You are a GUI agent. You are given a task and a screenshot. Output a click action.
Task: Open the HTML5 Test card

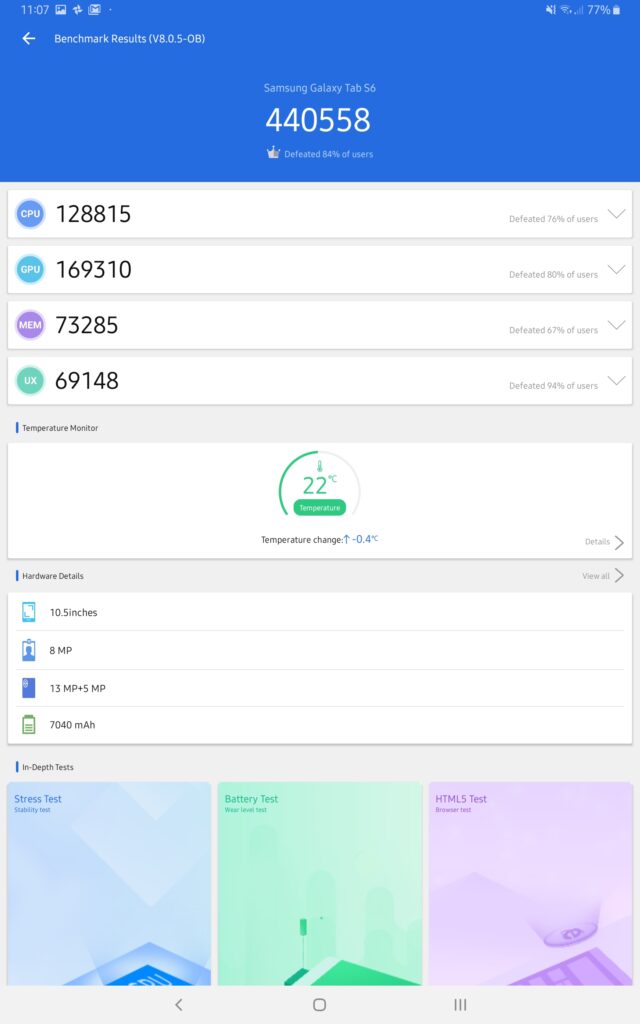click(530, 884)
